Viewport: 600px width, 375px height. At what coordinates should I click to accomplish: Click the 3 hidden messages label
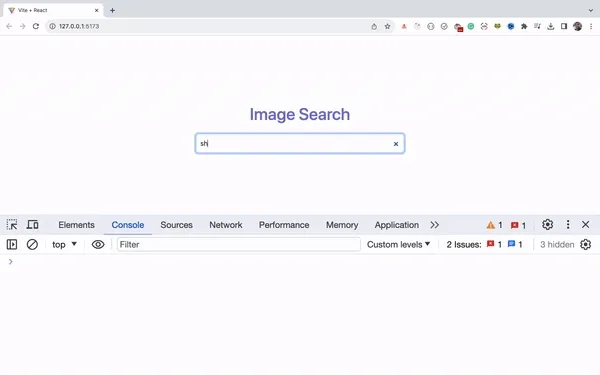click(557, 245)
